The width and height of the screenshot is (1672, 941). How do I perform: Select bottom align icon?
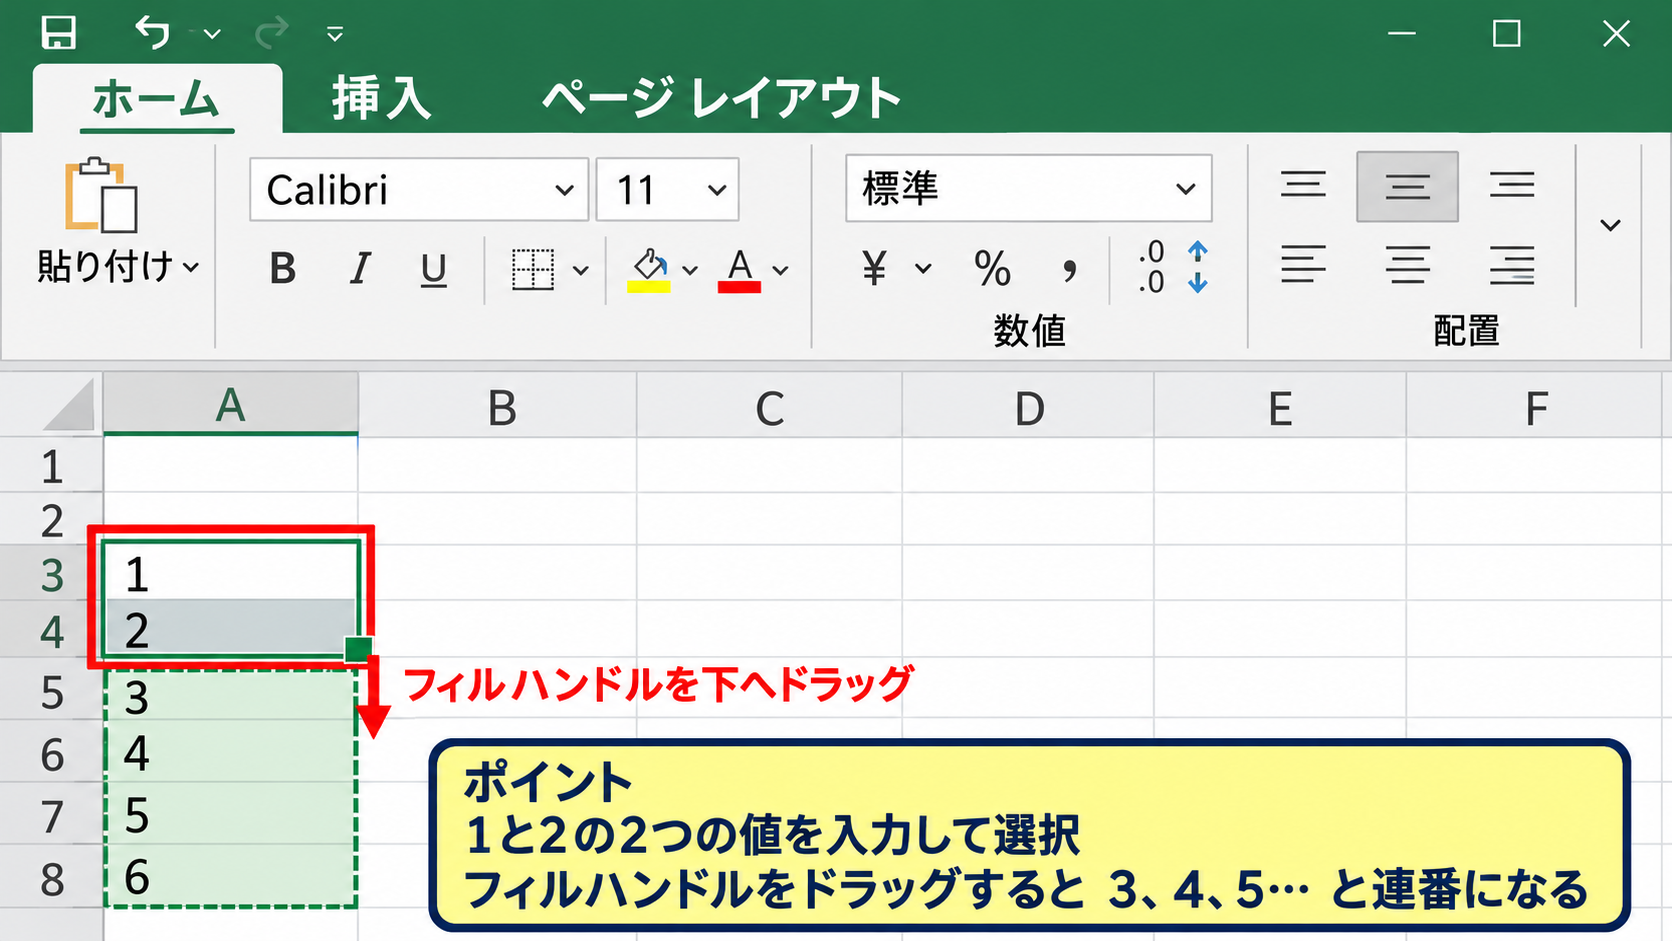[x=1511, y=185]
